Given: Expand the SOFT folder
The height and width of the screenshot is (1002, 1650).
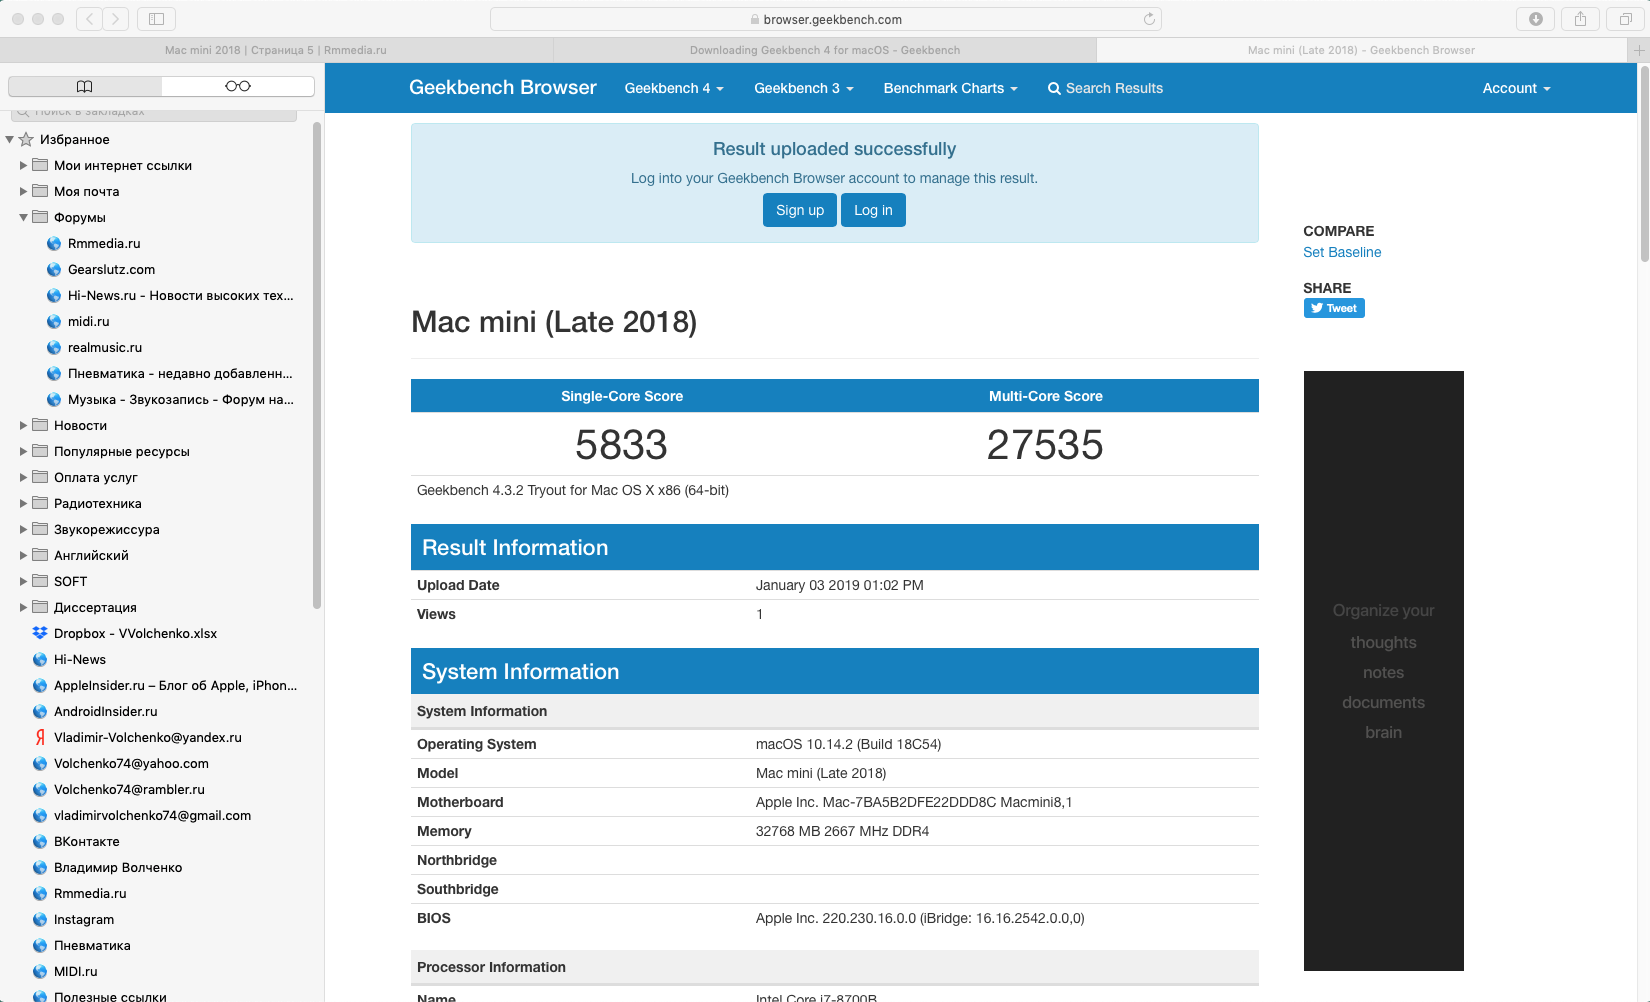Looking at the screenshot, I should pos(23,581).
